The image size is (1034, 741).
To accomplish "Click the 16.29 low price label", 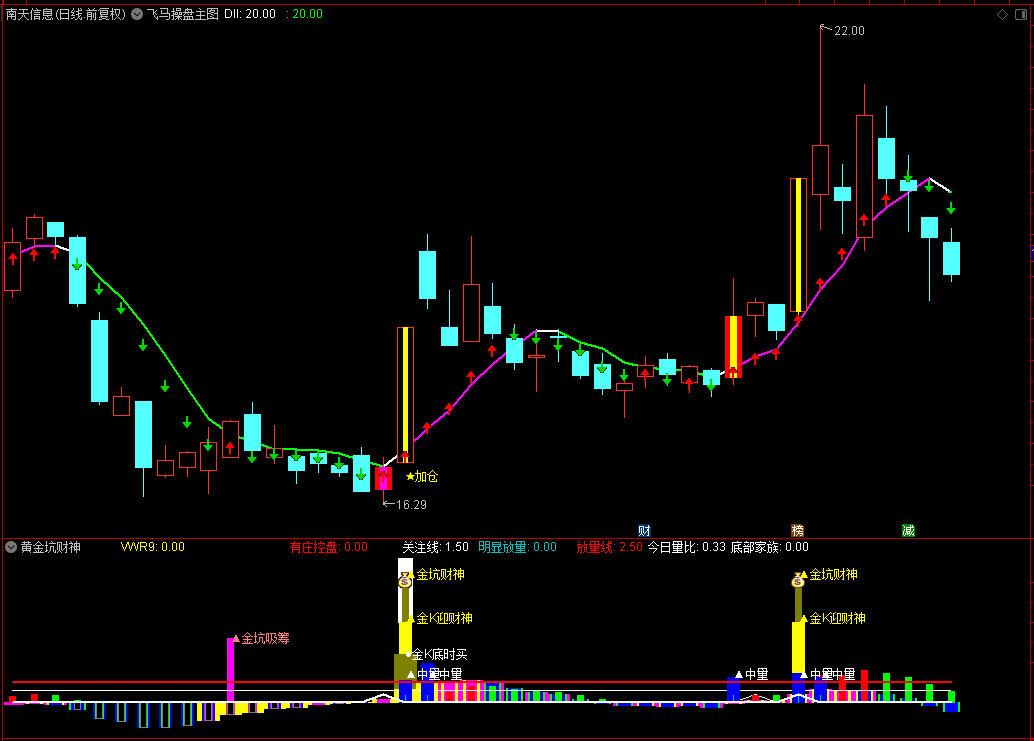I will 411,505.
